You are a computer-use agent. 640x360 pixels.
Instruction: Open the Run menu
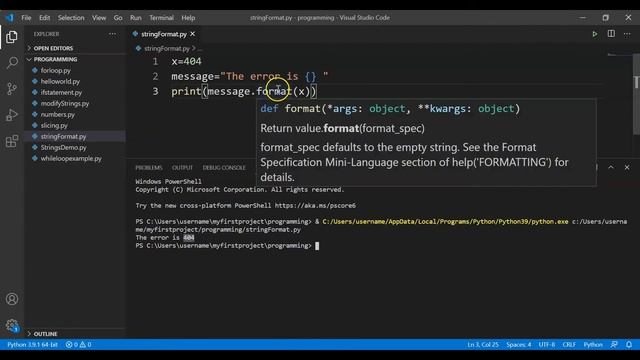[x=136, y=18]
